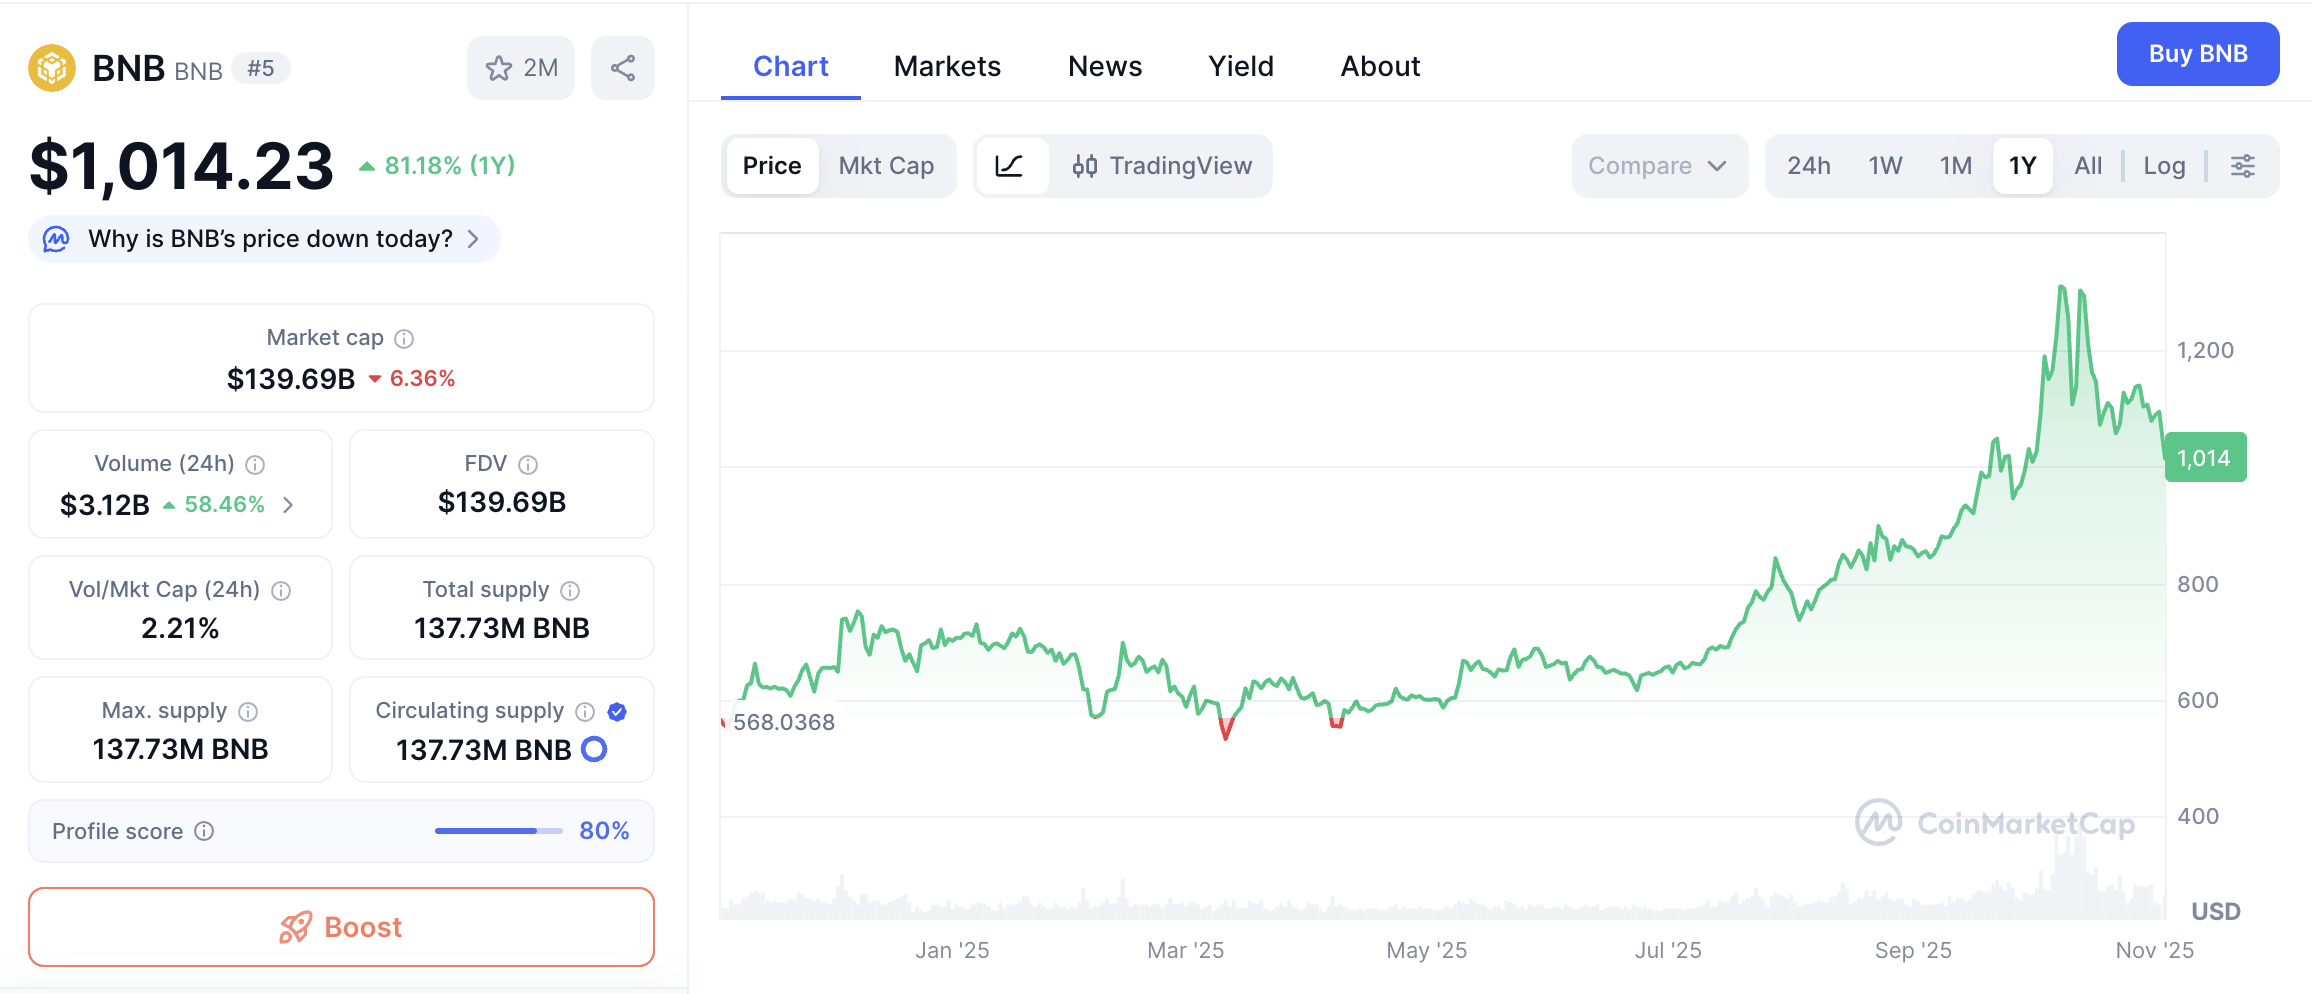Open chart settings sliders icon
The height and width of the screenshot is (994, 2312).
coord(2243,166)
